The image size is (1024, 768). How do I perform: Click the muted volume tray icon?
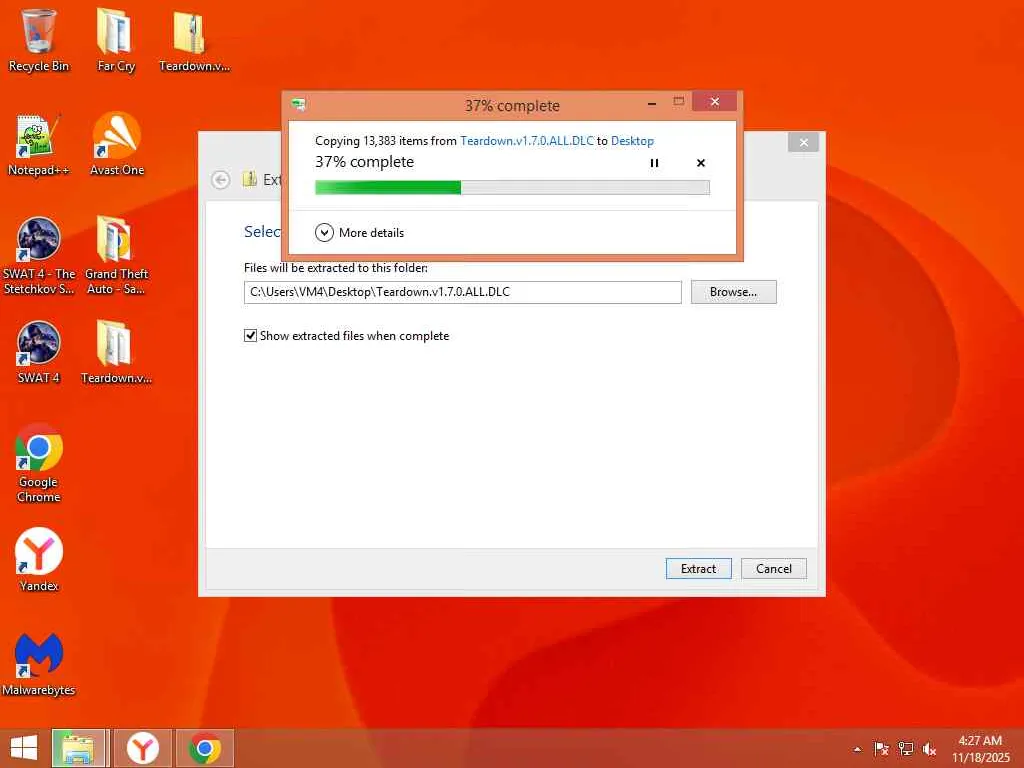929,749
